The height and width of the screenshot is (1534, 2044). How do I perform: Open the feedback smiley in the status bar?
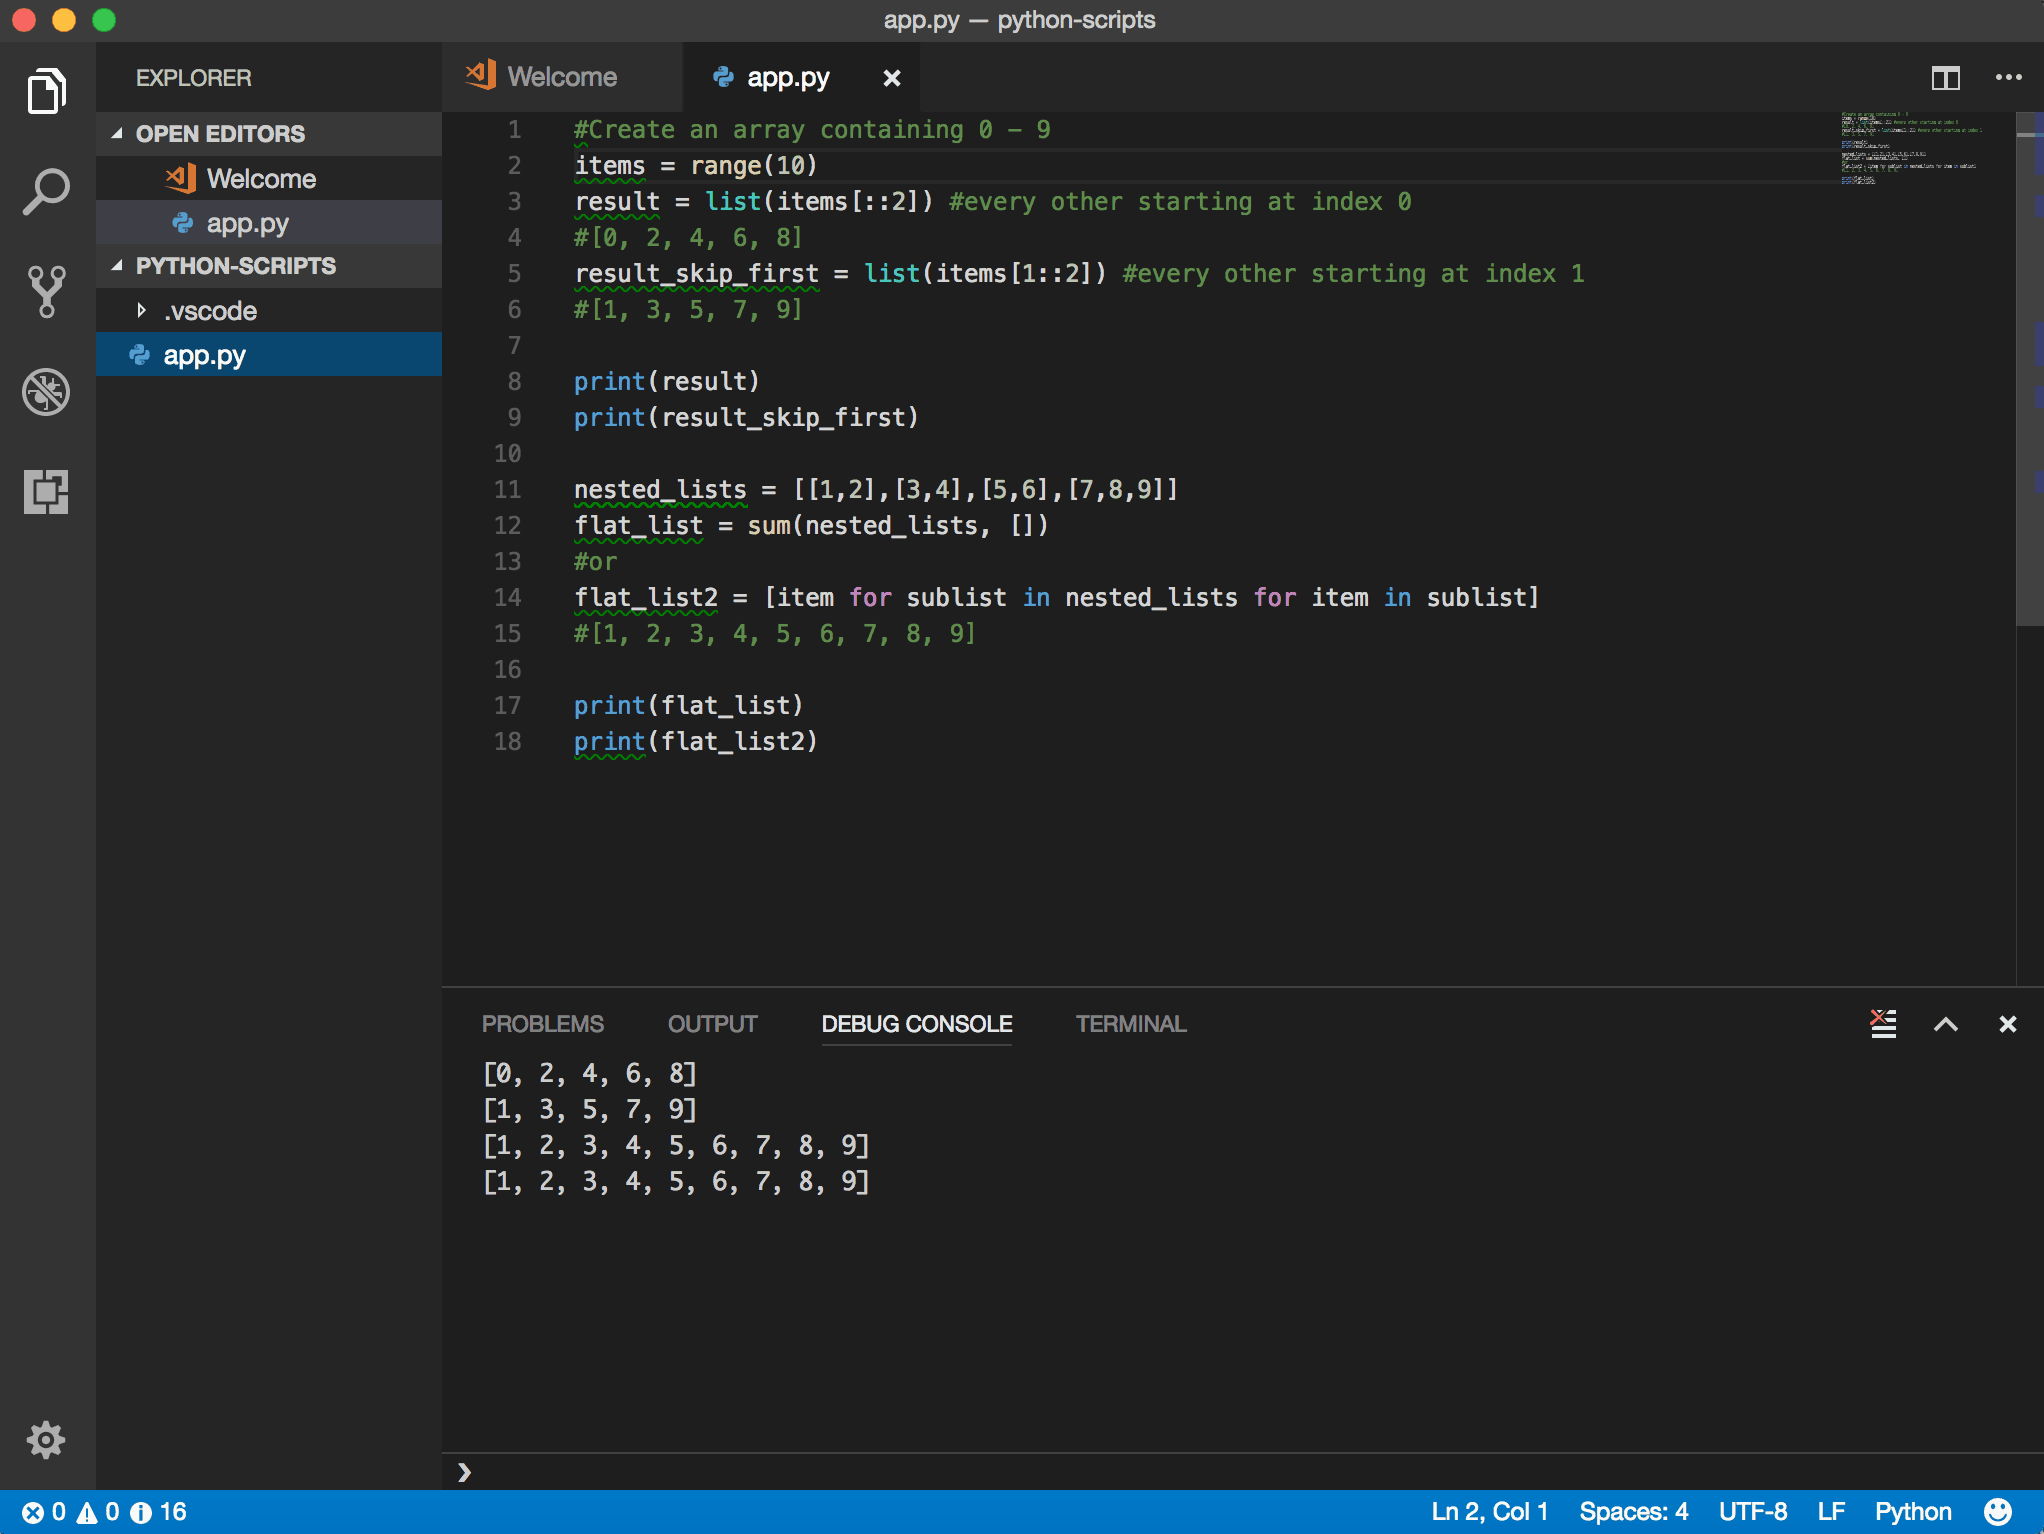[1999, 1512]
